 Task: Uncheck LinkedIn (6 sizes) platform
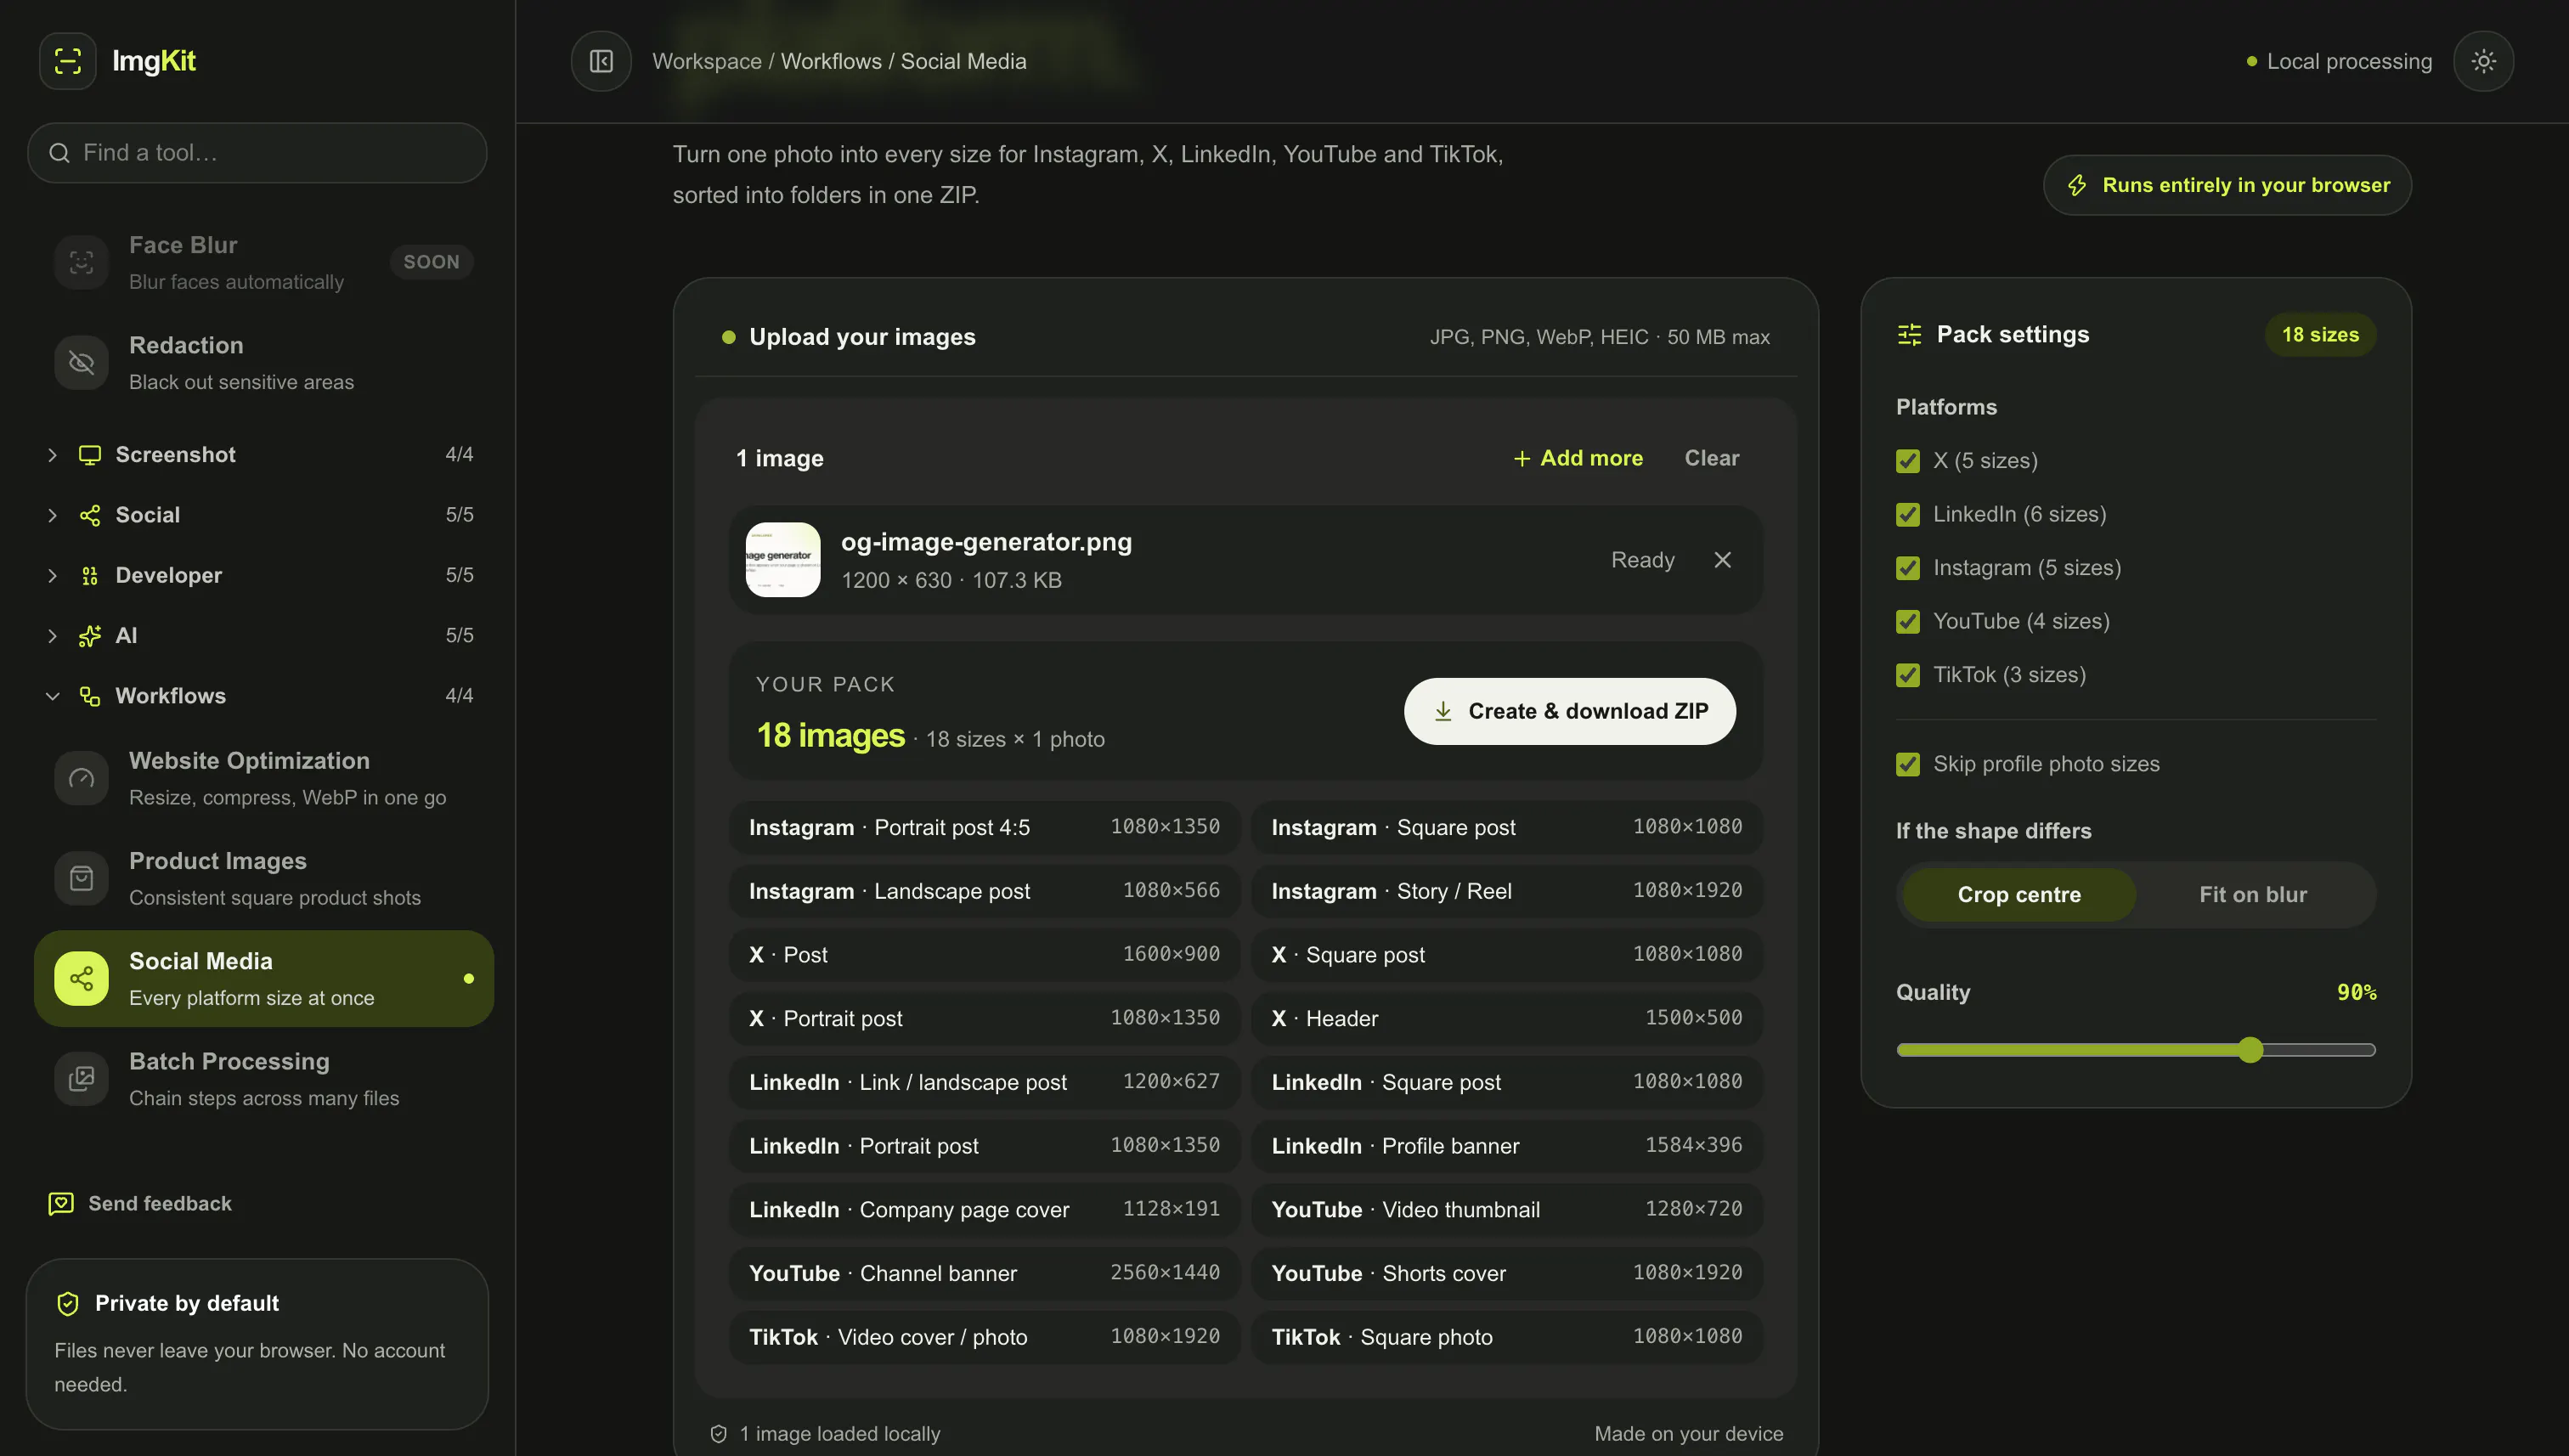[x=1907, y=514]
